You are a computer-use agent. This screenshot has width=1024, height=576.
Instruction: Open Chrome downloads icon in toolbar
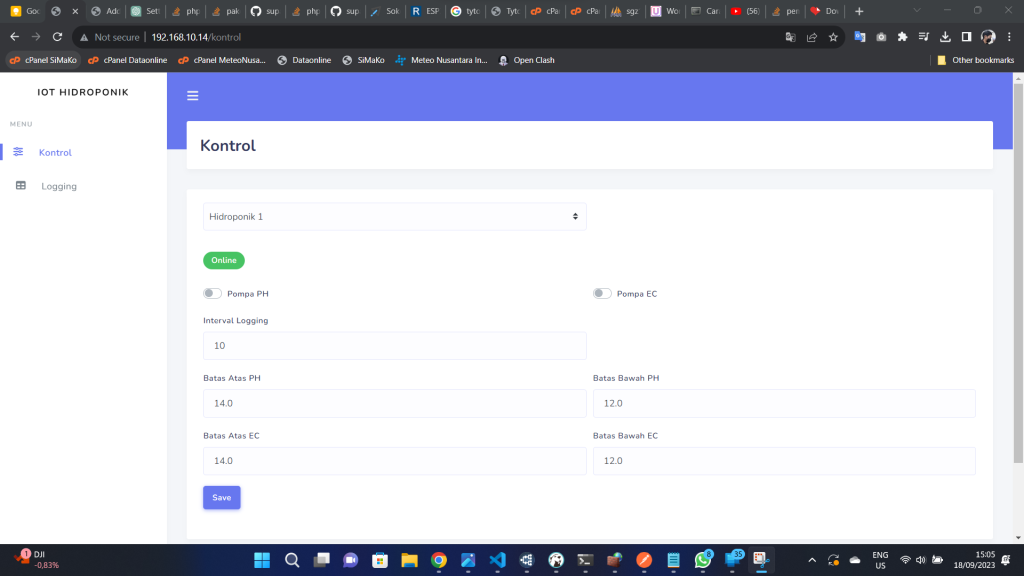click(944, 37)
